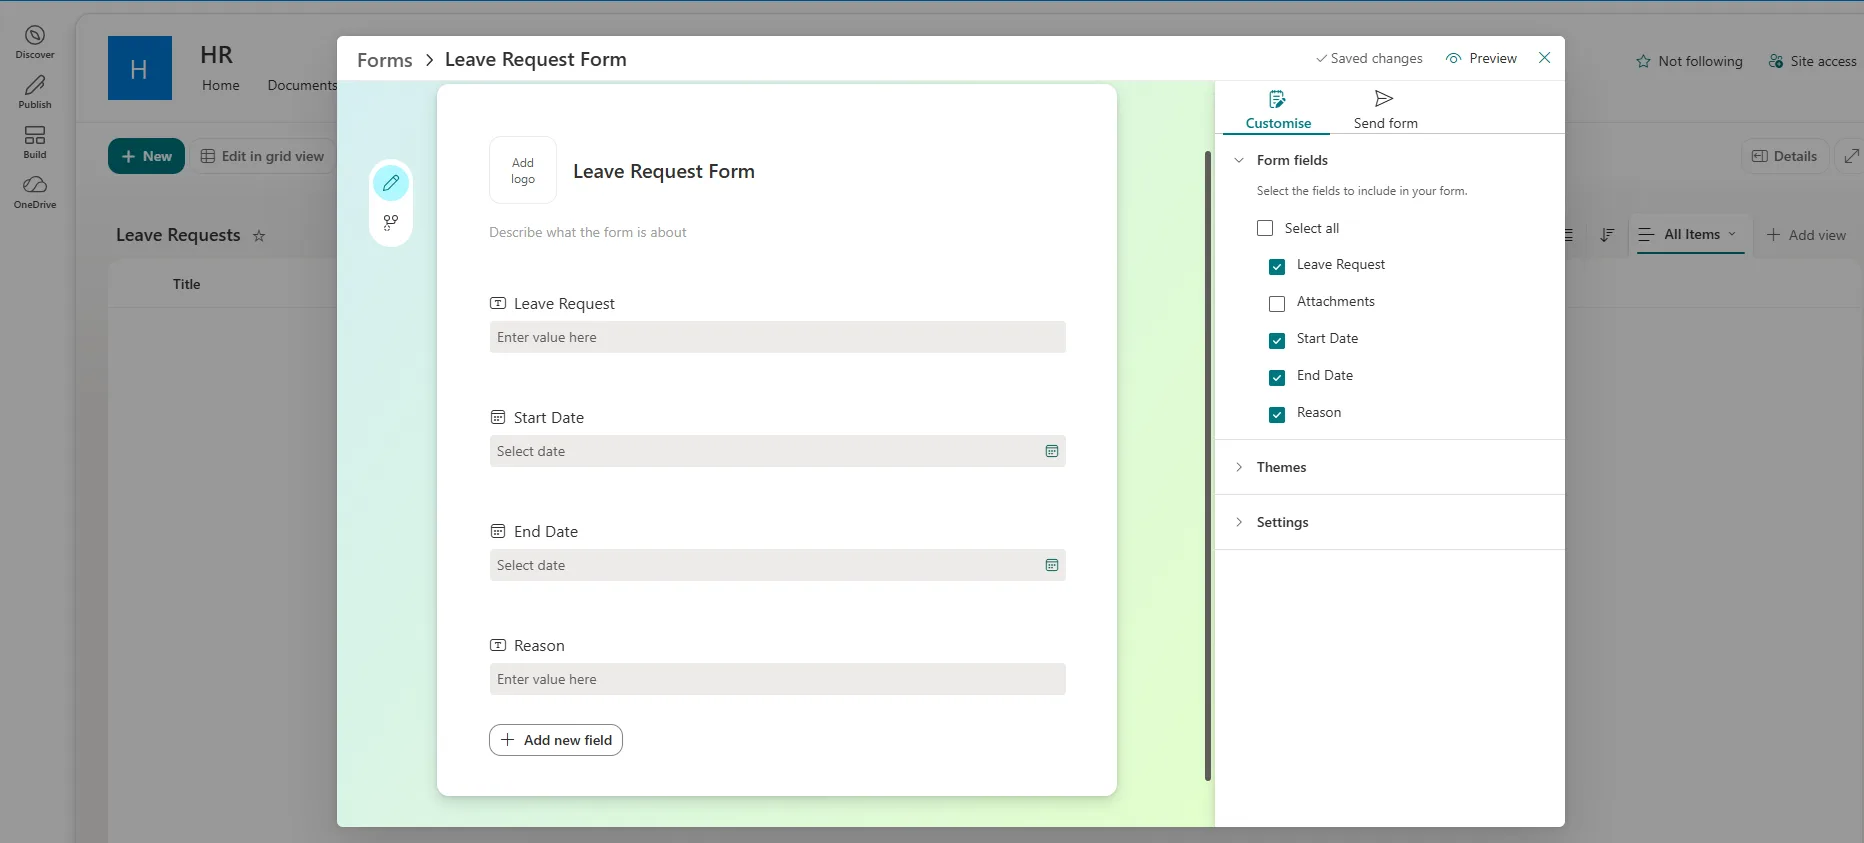Select the branching icon below pencil
The image size is (1864, 843).
coord(391,222)
